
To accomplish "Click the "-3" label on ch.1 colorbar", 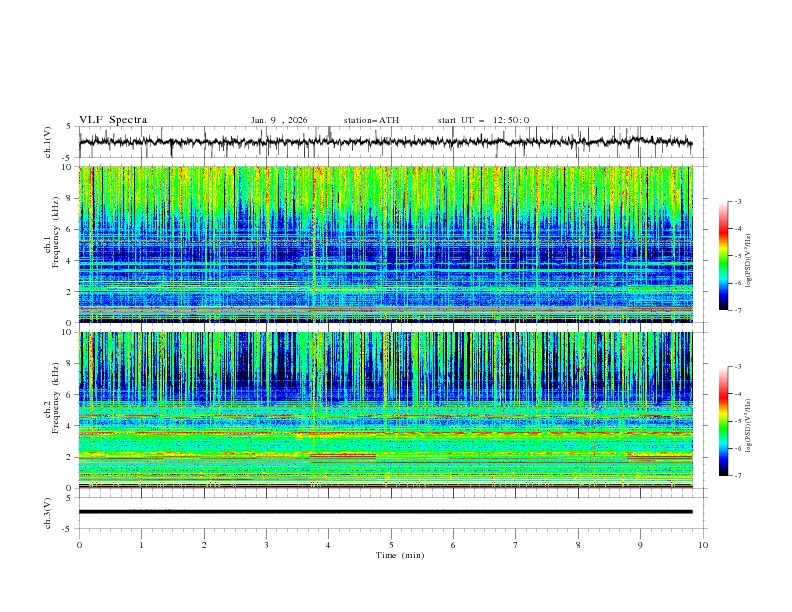I will coord(738,201).
